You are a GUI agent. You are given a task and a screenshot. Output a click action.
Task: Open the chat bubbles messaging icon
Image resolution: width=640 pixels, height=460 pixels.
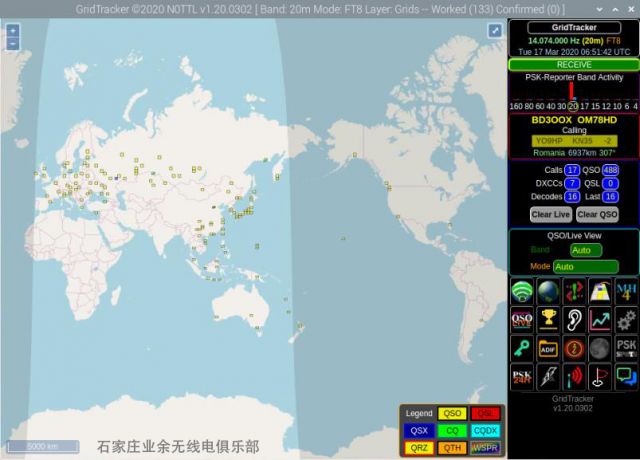pyautogui.click(x=626, y=377)
